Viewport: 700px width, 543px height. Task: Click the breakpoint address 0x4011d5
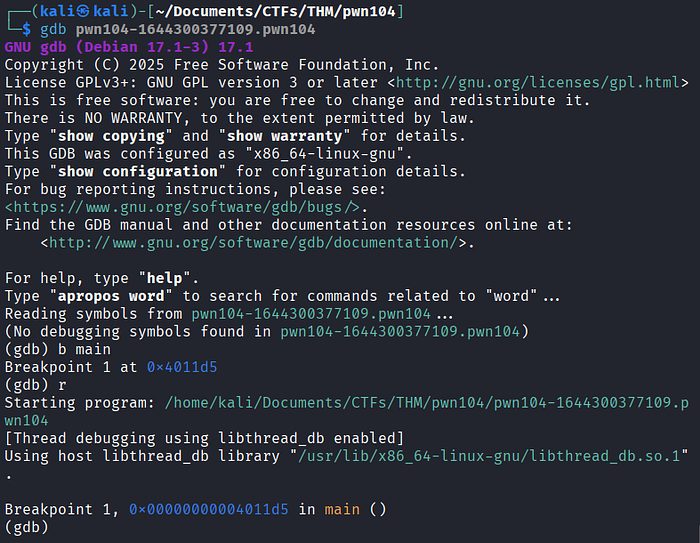pos(182,367)
